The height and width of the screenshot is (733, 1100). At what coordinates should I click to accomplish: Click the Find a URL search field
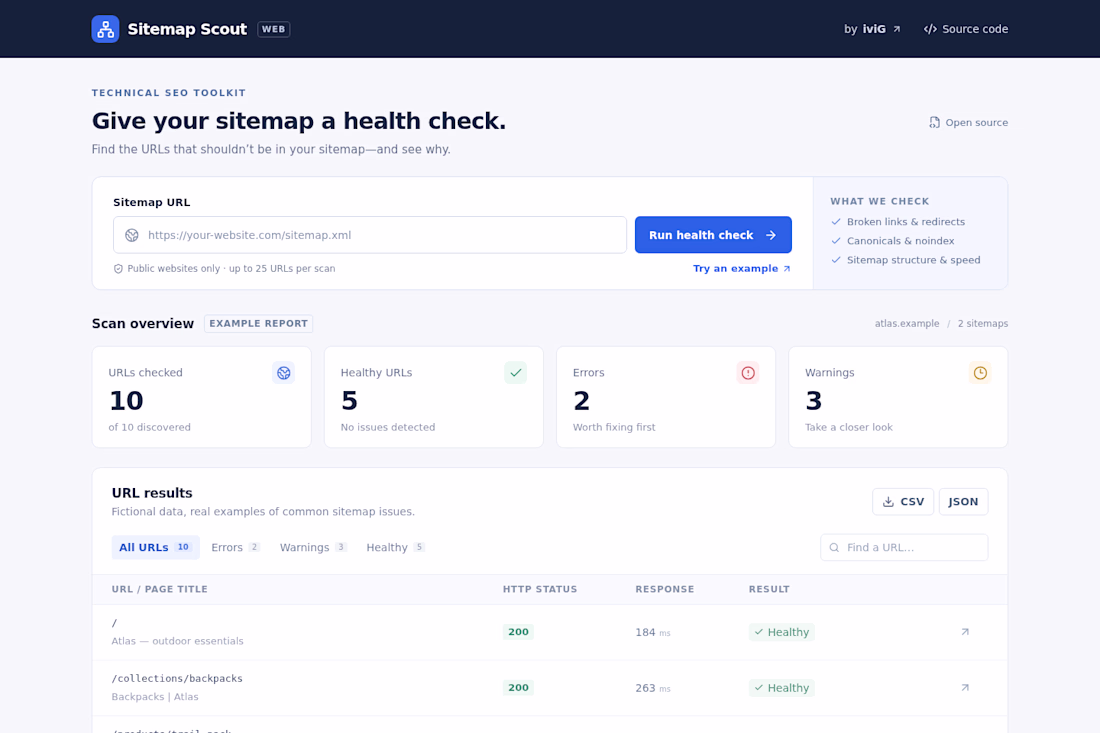(904, 547)
